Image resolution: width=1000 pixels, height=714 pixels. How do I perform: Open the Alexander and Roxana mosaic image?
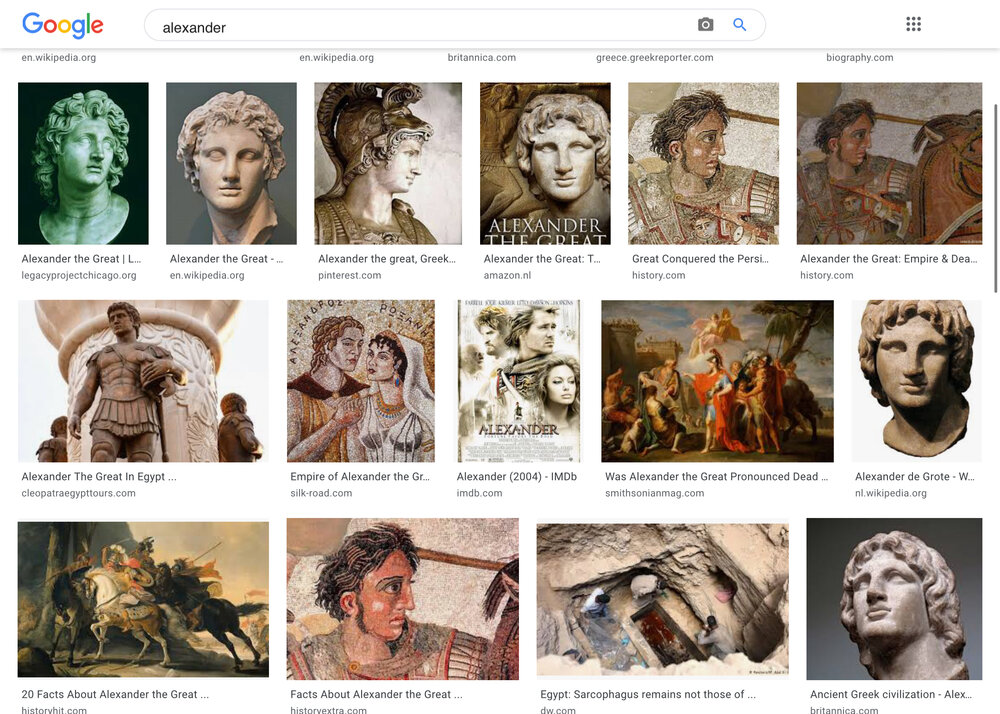pyautogui.click(x=361, y=381)
